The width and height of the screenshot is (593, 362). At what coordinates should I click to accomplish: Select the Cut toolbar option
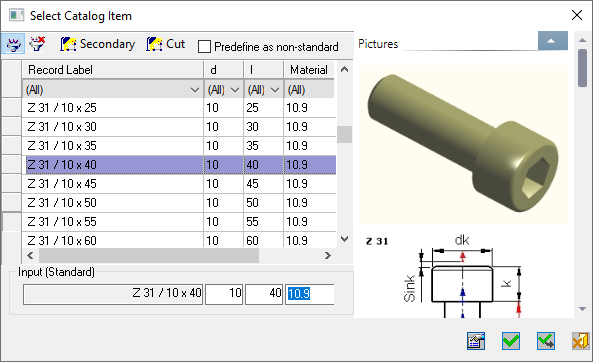point(166,44)
